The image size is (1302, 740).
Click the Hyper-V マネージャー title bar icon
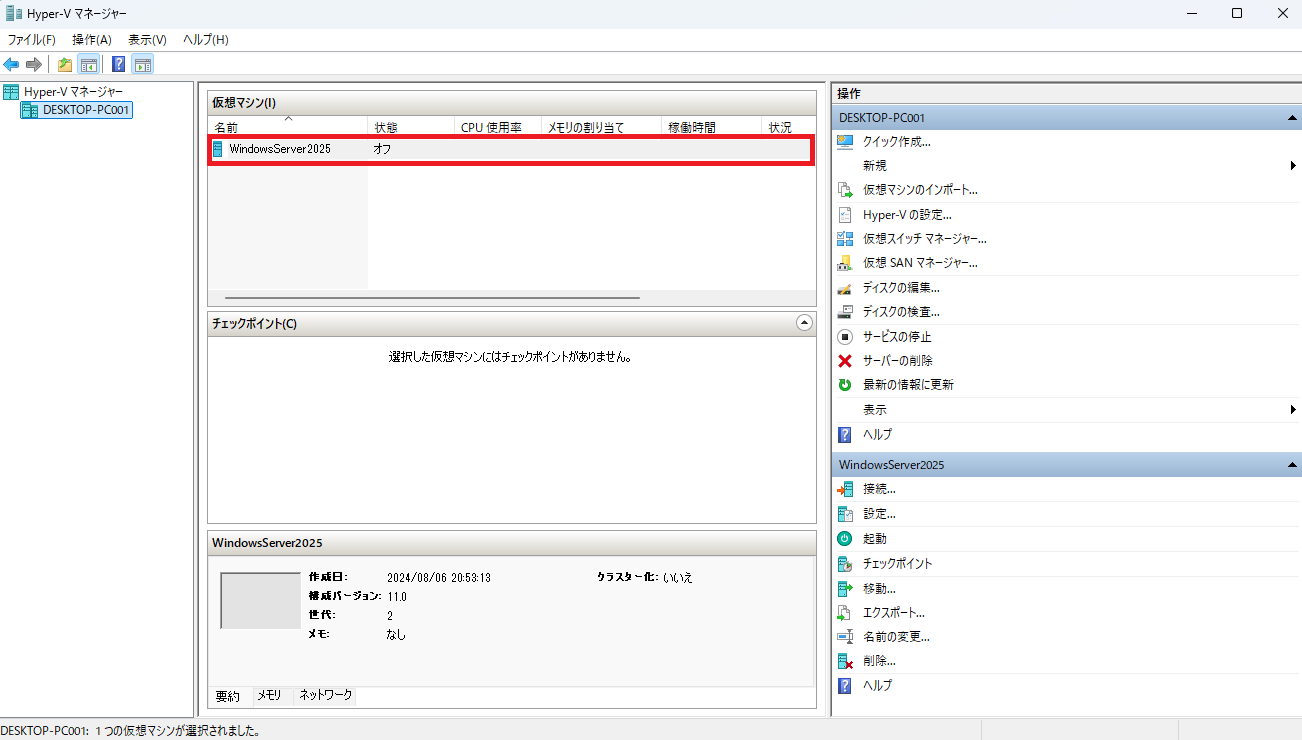[x=13, y=13]
